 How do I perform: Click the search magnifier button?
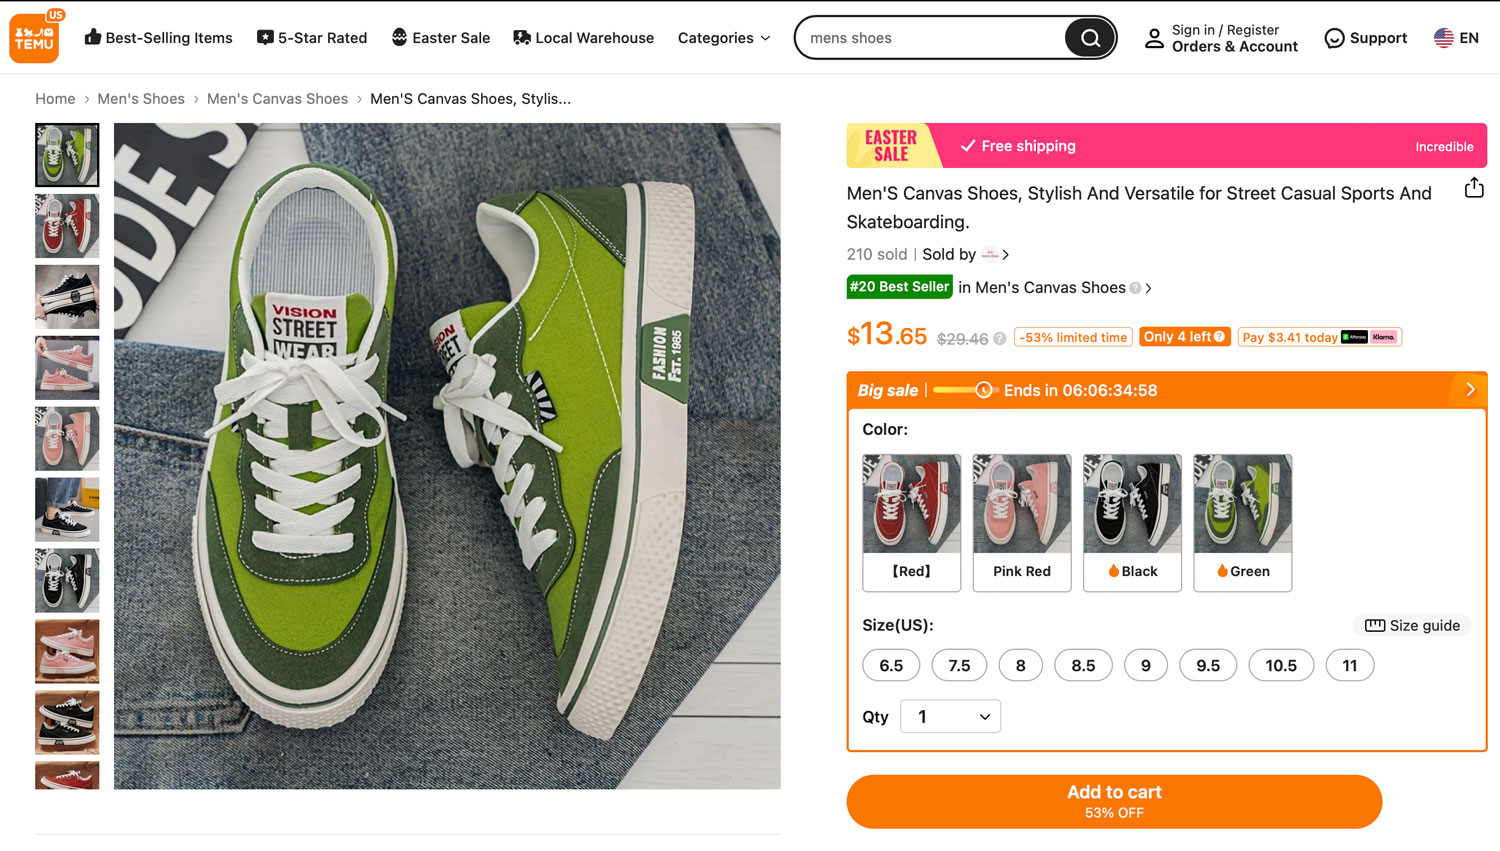(1089, 38)
